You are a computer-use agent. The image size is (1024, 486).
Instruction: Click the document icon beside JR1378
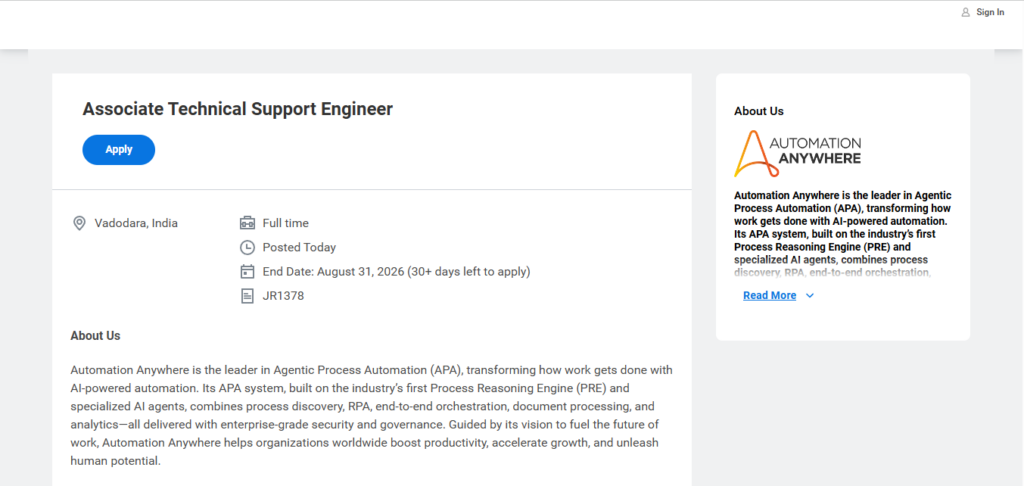[247, 296]
